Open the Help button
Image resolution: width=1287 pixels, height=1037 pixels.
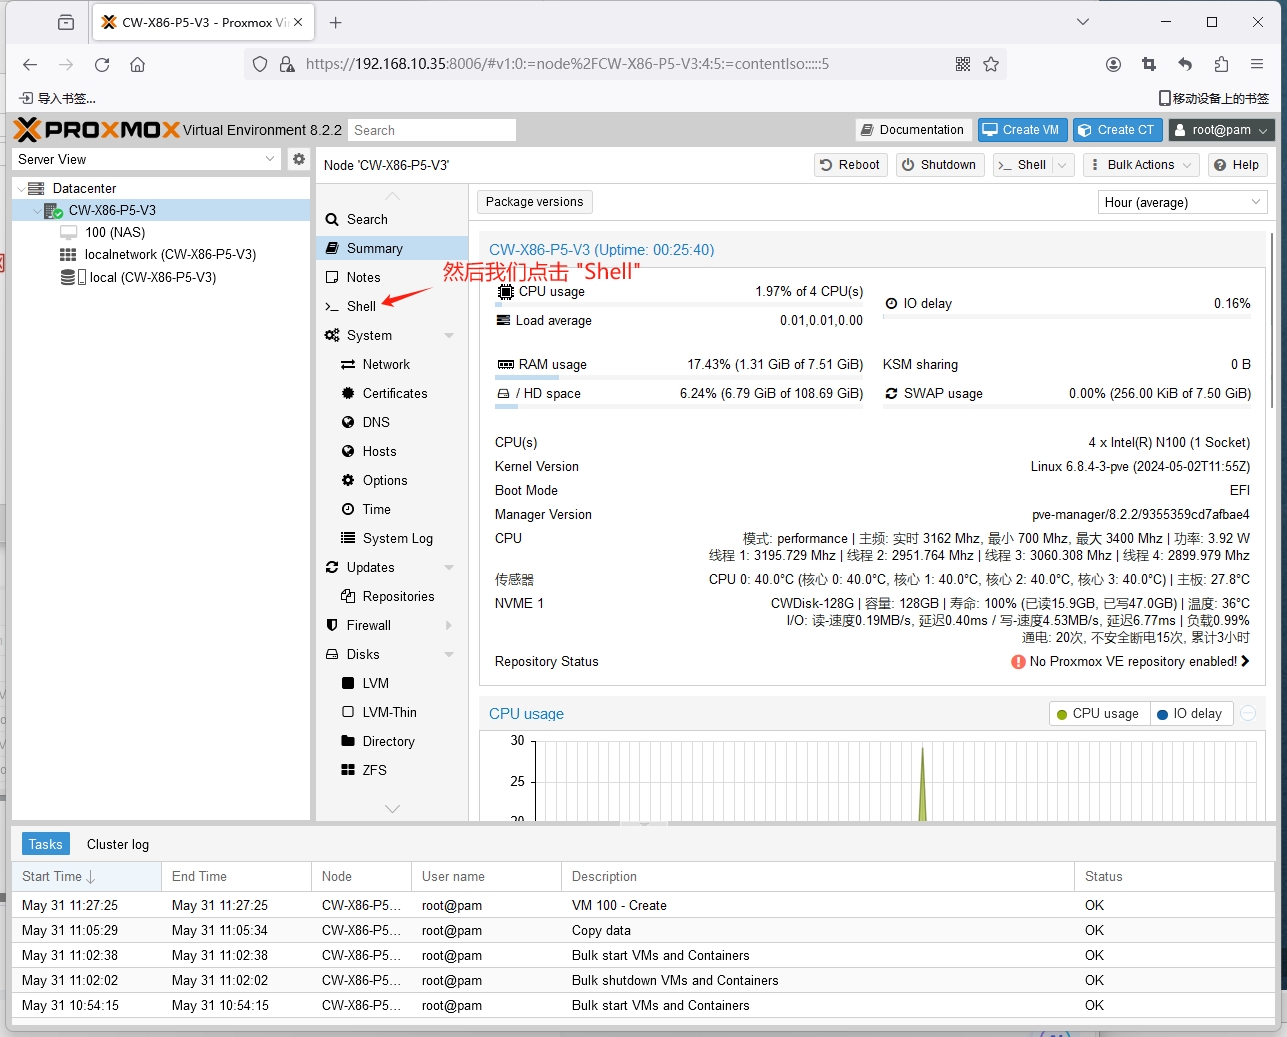point(1238,165)
